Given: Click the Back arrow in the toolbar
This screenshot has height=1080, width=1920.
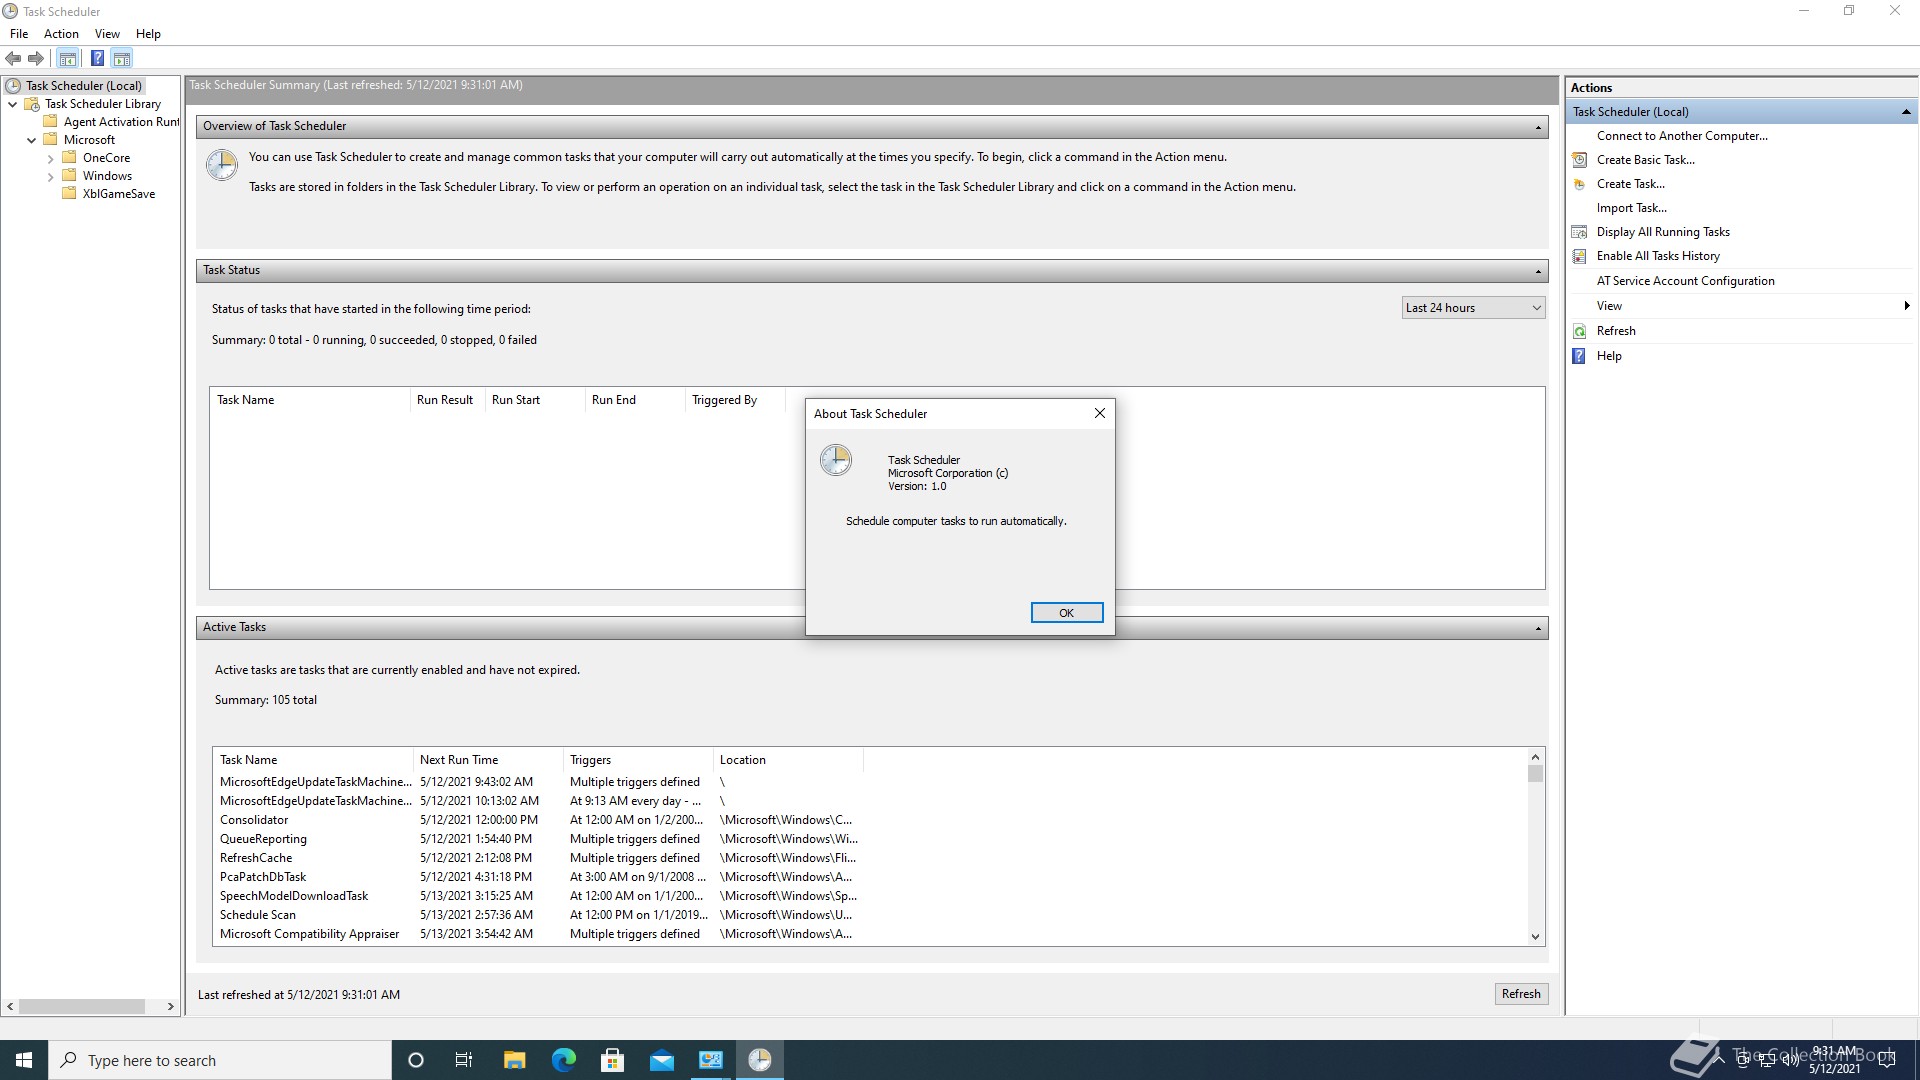Looking at the screenshot, I should 13,58.
